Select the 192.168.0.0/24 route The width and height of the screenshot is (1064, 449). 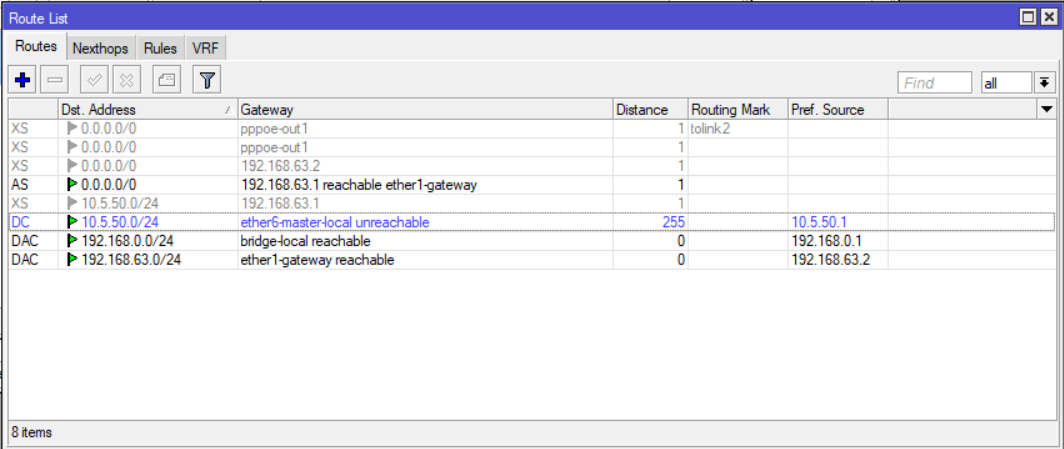click(531, 241)
